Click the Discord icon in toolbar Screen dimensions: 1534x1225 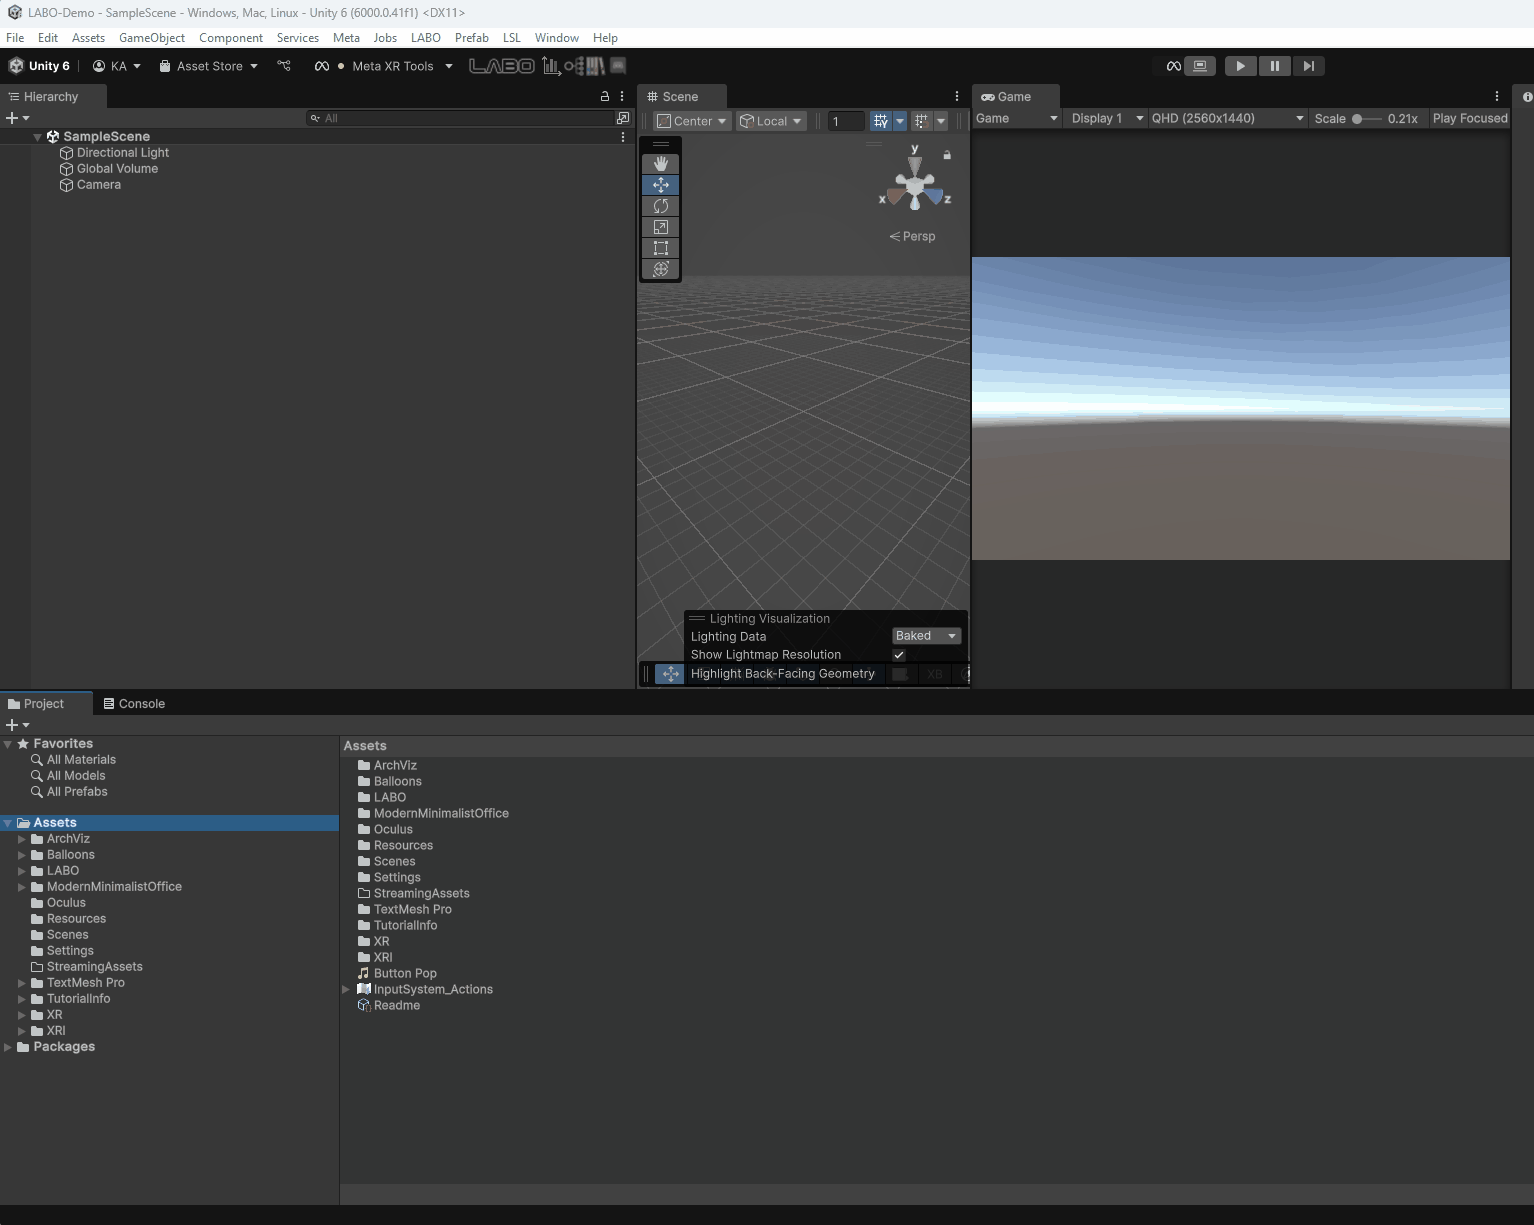(618, 66)
